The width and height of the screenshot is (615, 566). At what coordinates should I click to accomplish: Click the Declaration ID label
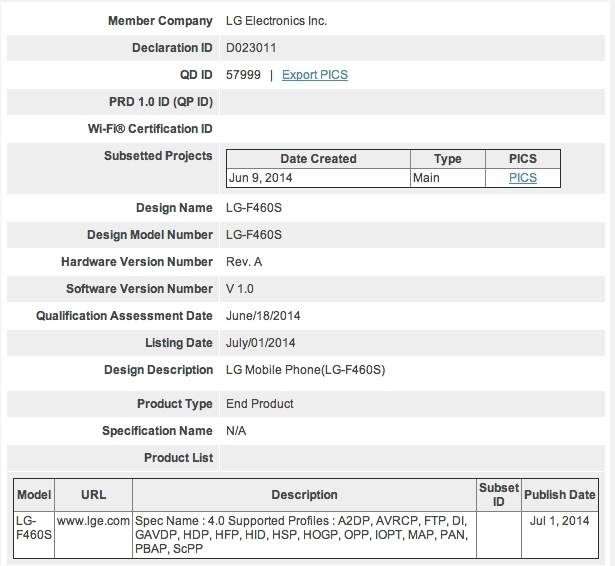click(x=172, y=48)
